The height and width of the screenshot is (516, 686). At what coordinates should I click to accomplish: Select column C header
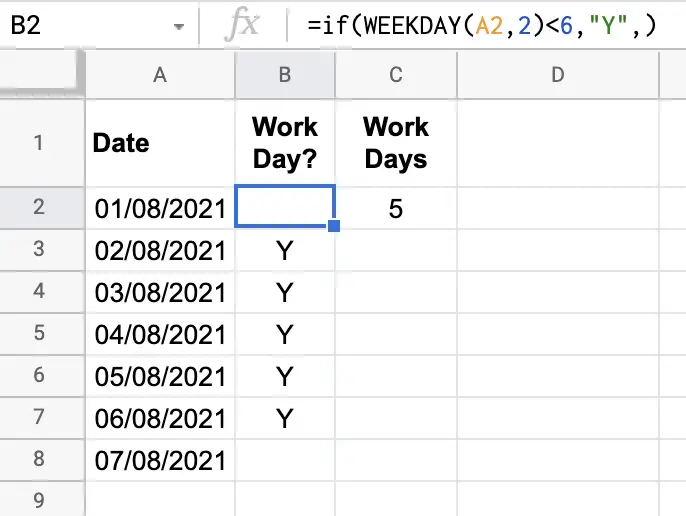click(396, 74)
